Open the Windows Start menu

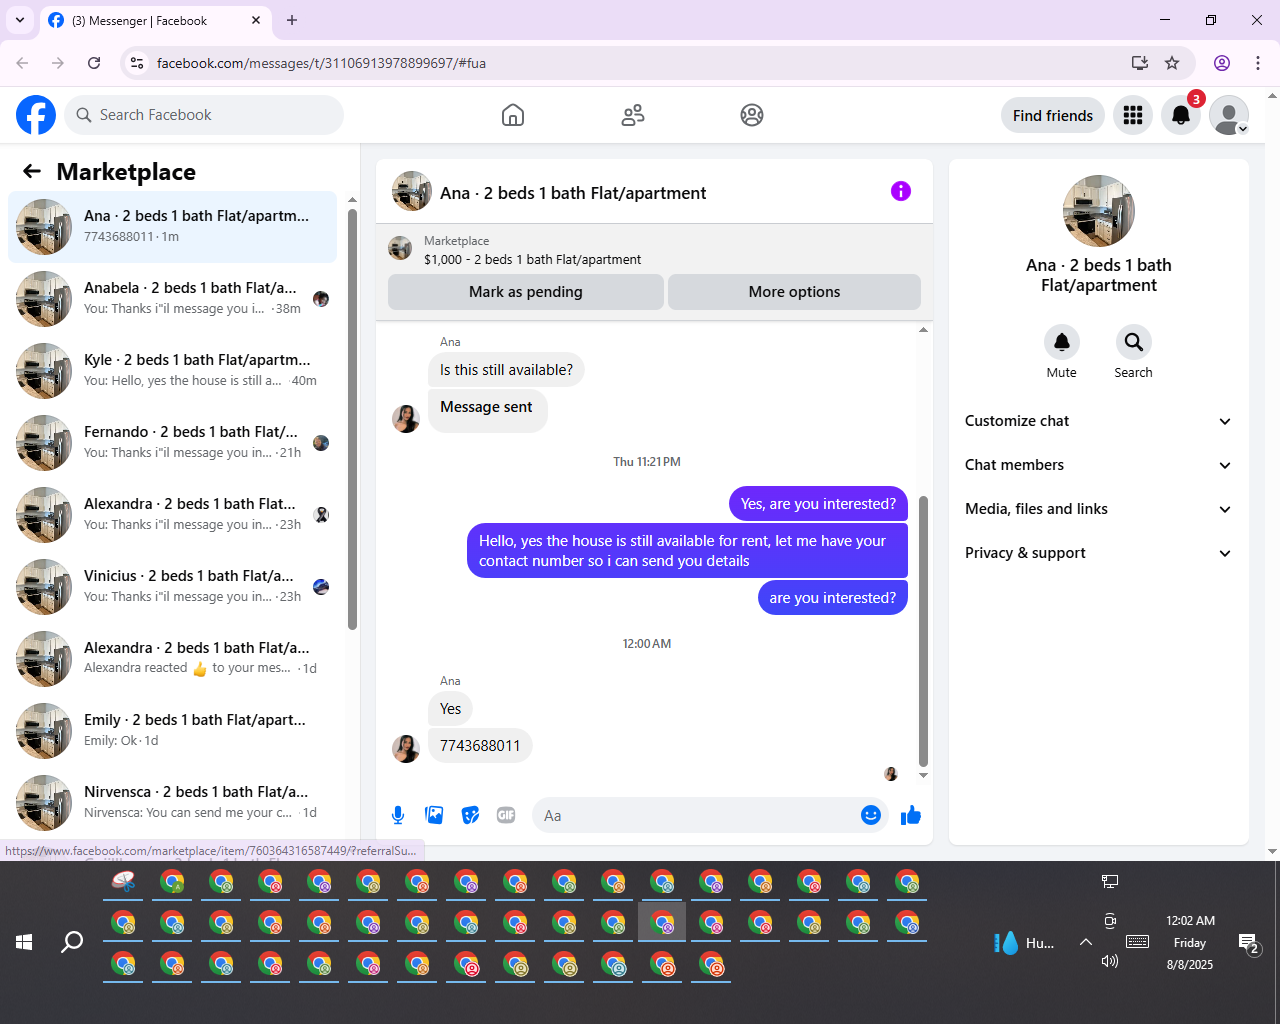tap(24, 942)
